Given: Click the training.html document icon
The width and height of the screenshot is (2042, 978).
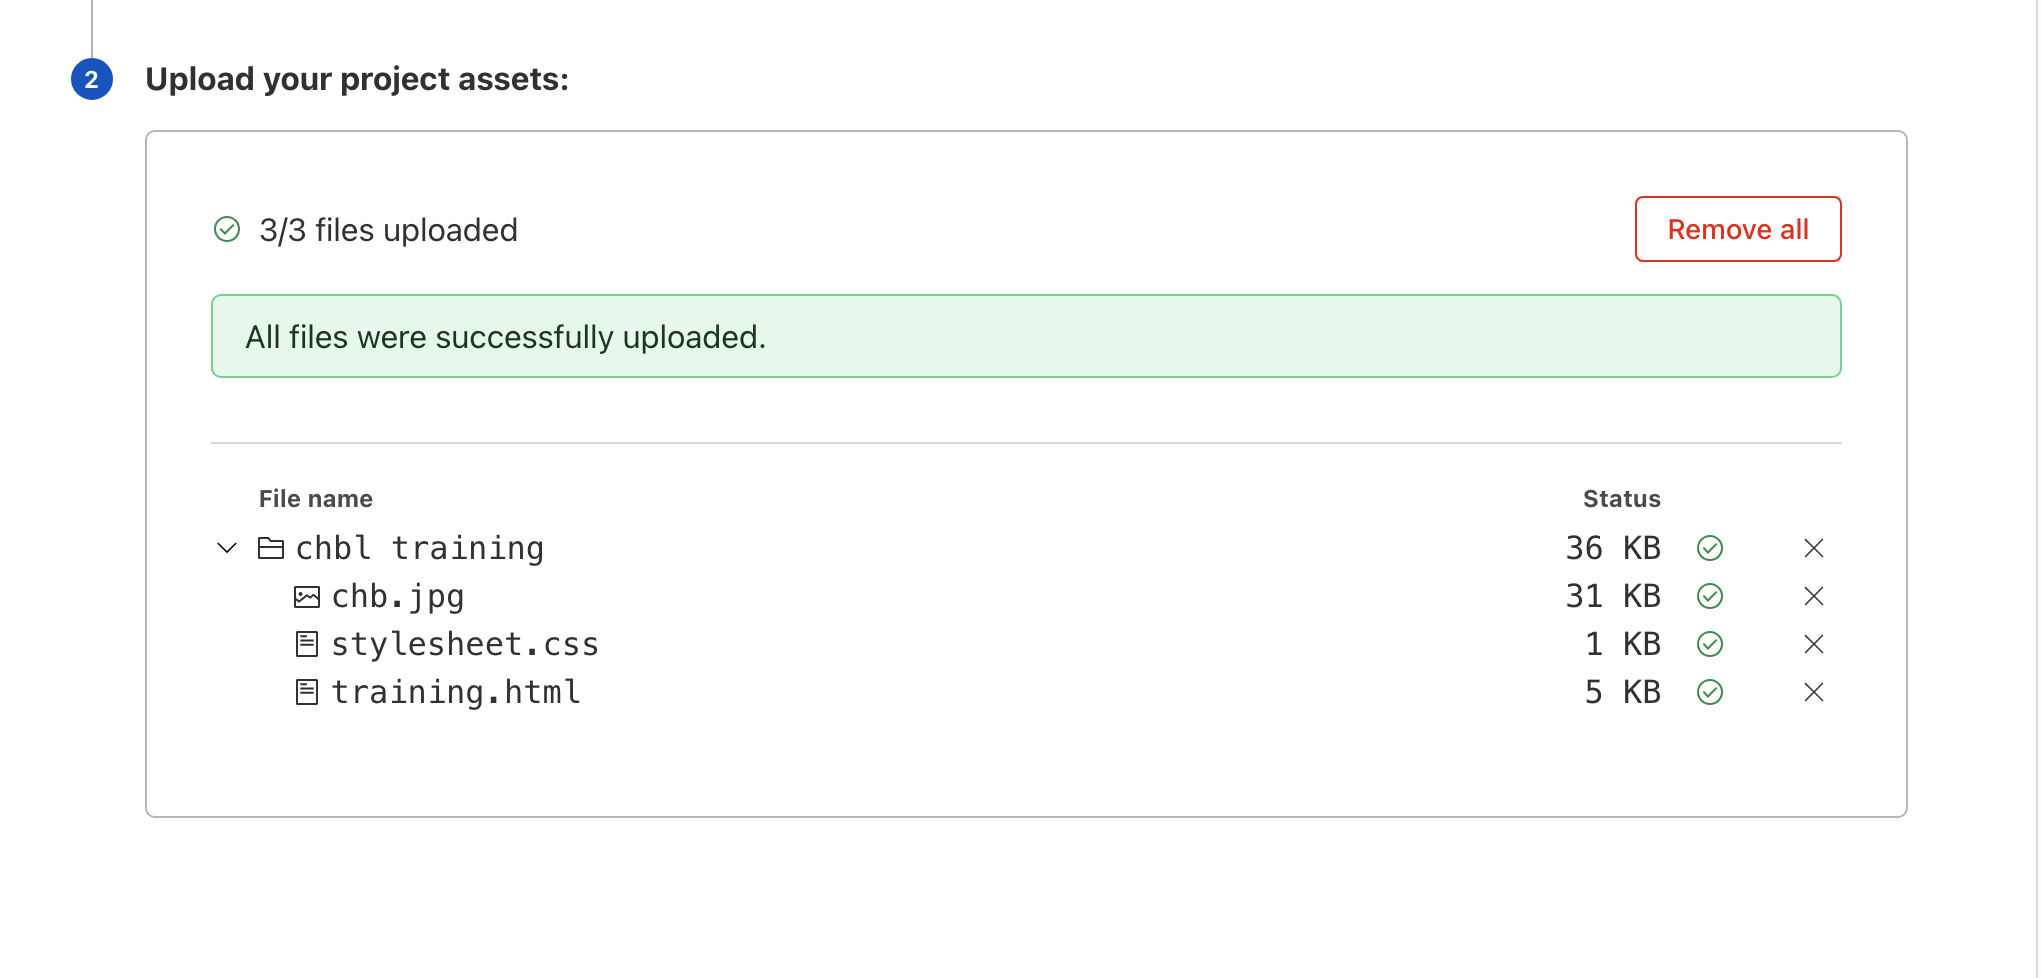Looking at the screenshot, I should click(x=307, y=692).
